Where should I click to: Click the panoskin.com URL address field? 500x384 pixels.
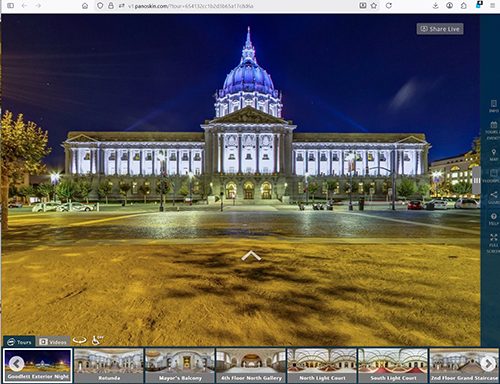[191, 6]
